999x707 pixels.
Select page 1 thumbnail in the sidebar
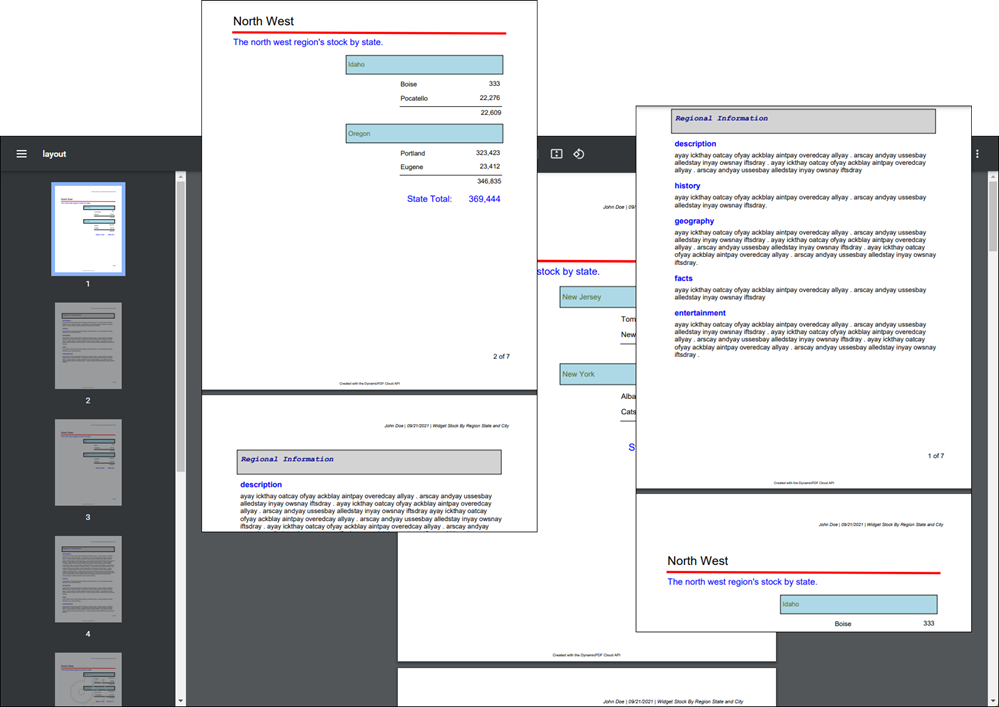coord(88,229)
